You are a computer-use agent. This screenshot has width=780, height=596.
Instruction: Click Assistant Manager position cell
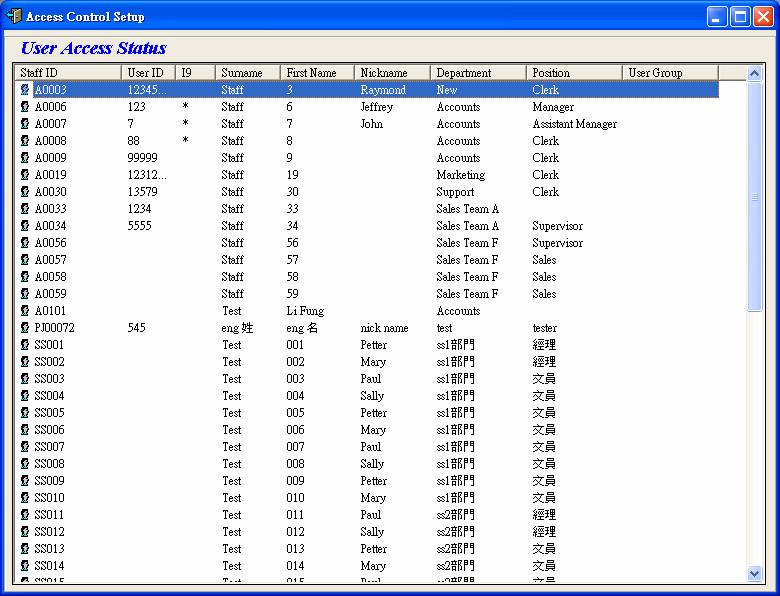click(575, 123)
